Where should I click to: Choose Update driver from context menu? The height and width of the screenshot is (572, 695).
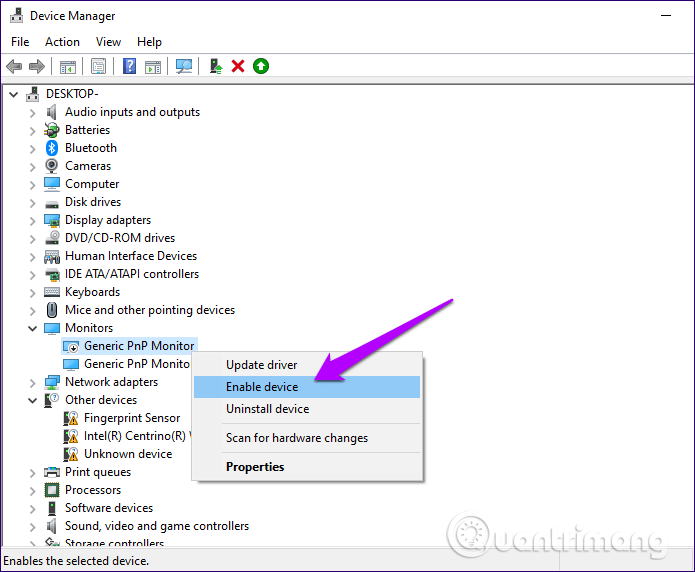tap(307, 365)
